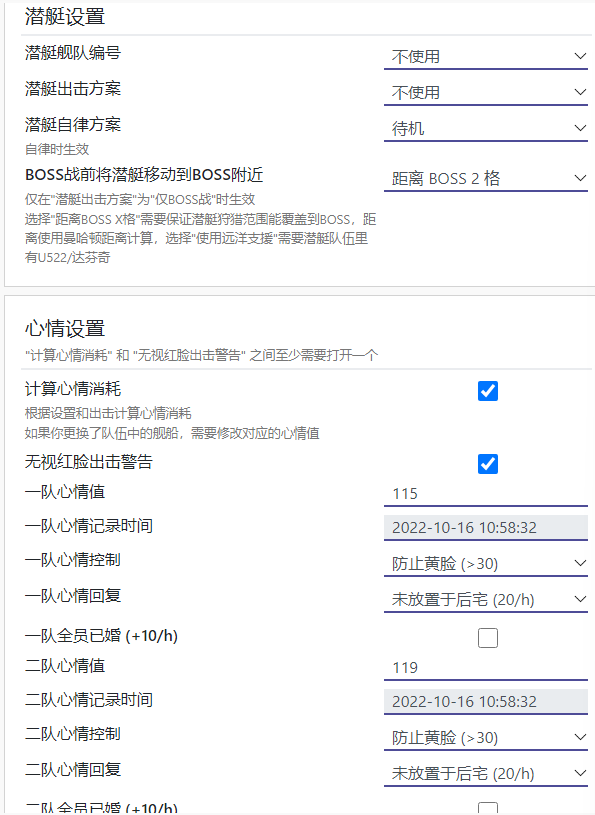Click the note starting with 仅在"潜艇出击方案"

pyautogui.click(x=140, y=200)
